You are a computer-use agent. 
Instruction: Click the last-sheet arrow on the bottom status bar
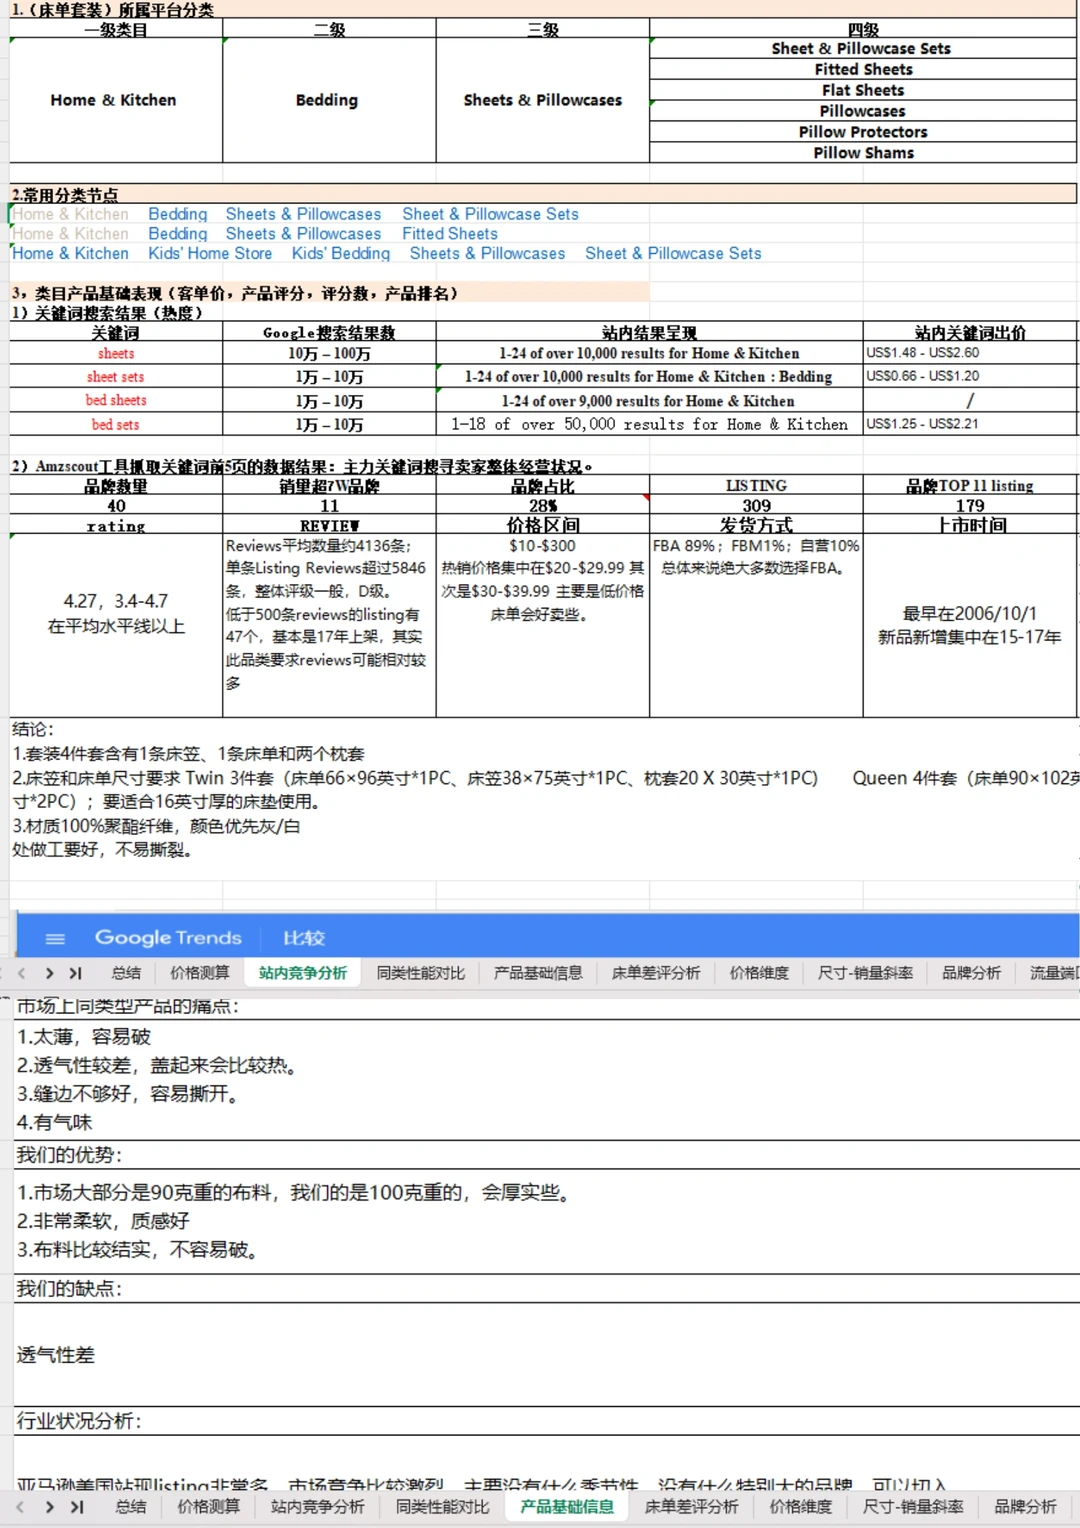point(75,1506)
